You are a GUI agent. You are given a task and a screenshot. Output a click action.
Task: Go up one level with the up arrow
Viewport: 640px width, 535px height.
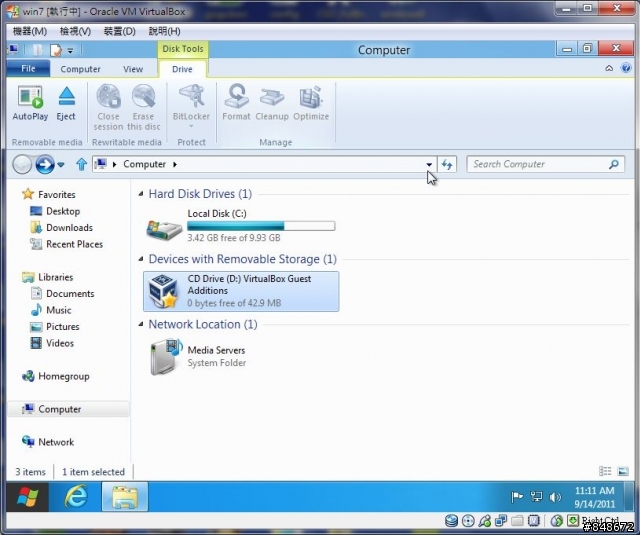click(x=81, y=164)
